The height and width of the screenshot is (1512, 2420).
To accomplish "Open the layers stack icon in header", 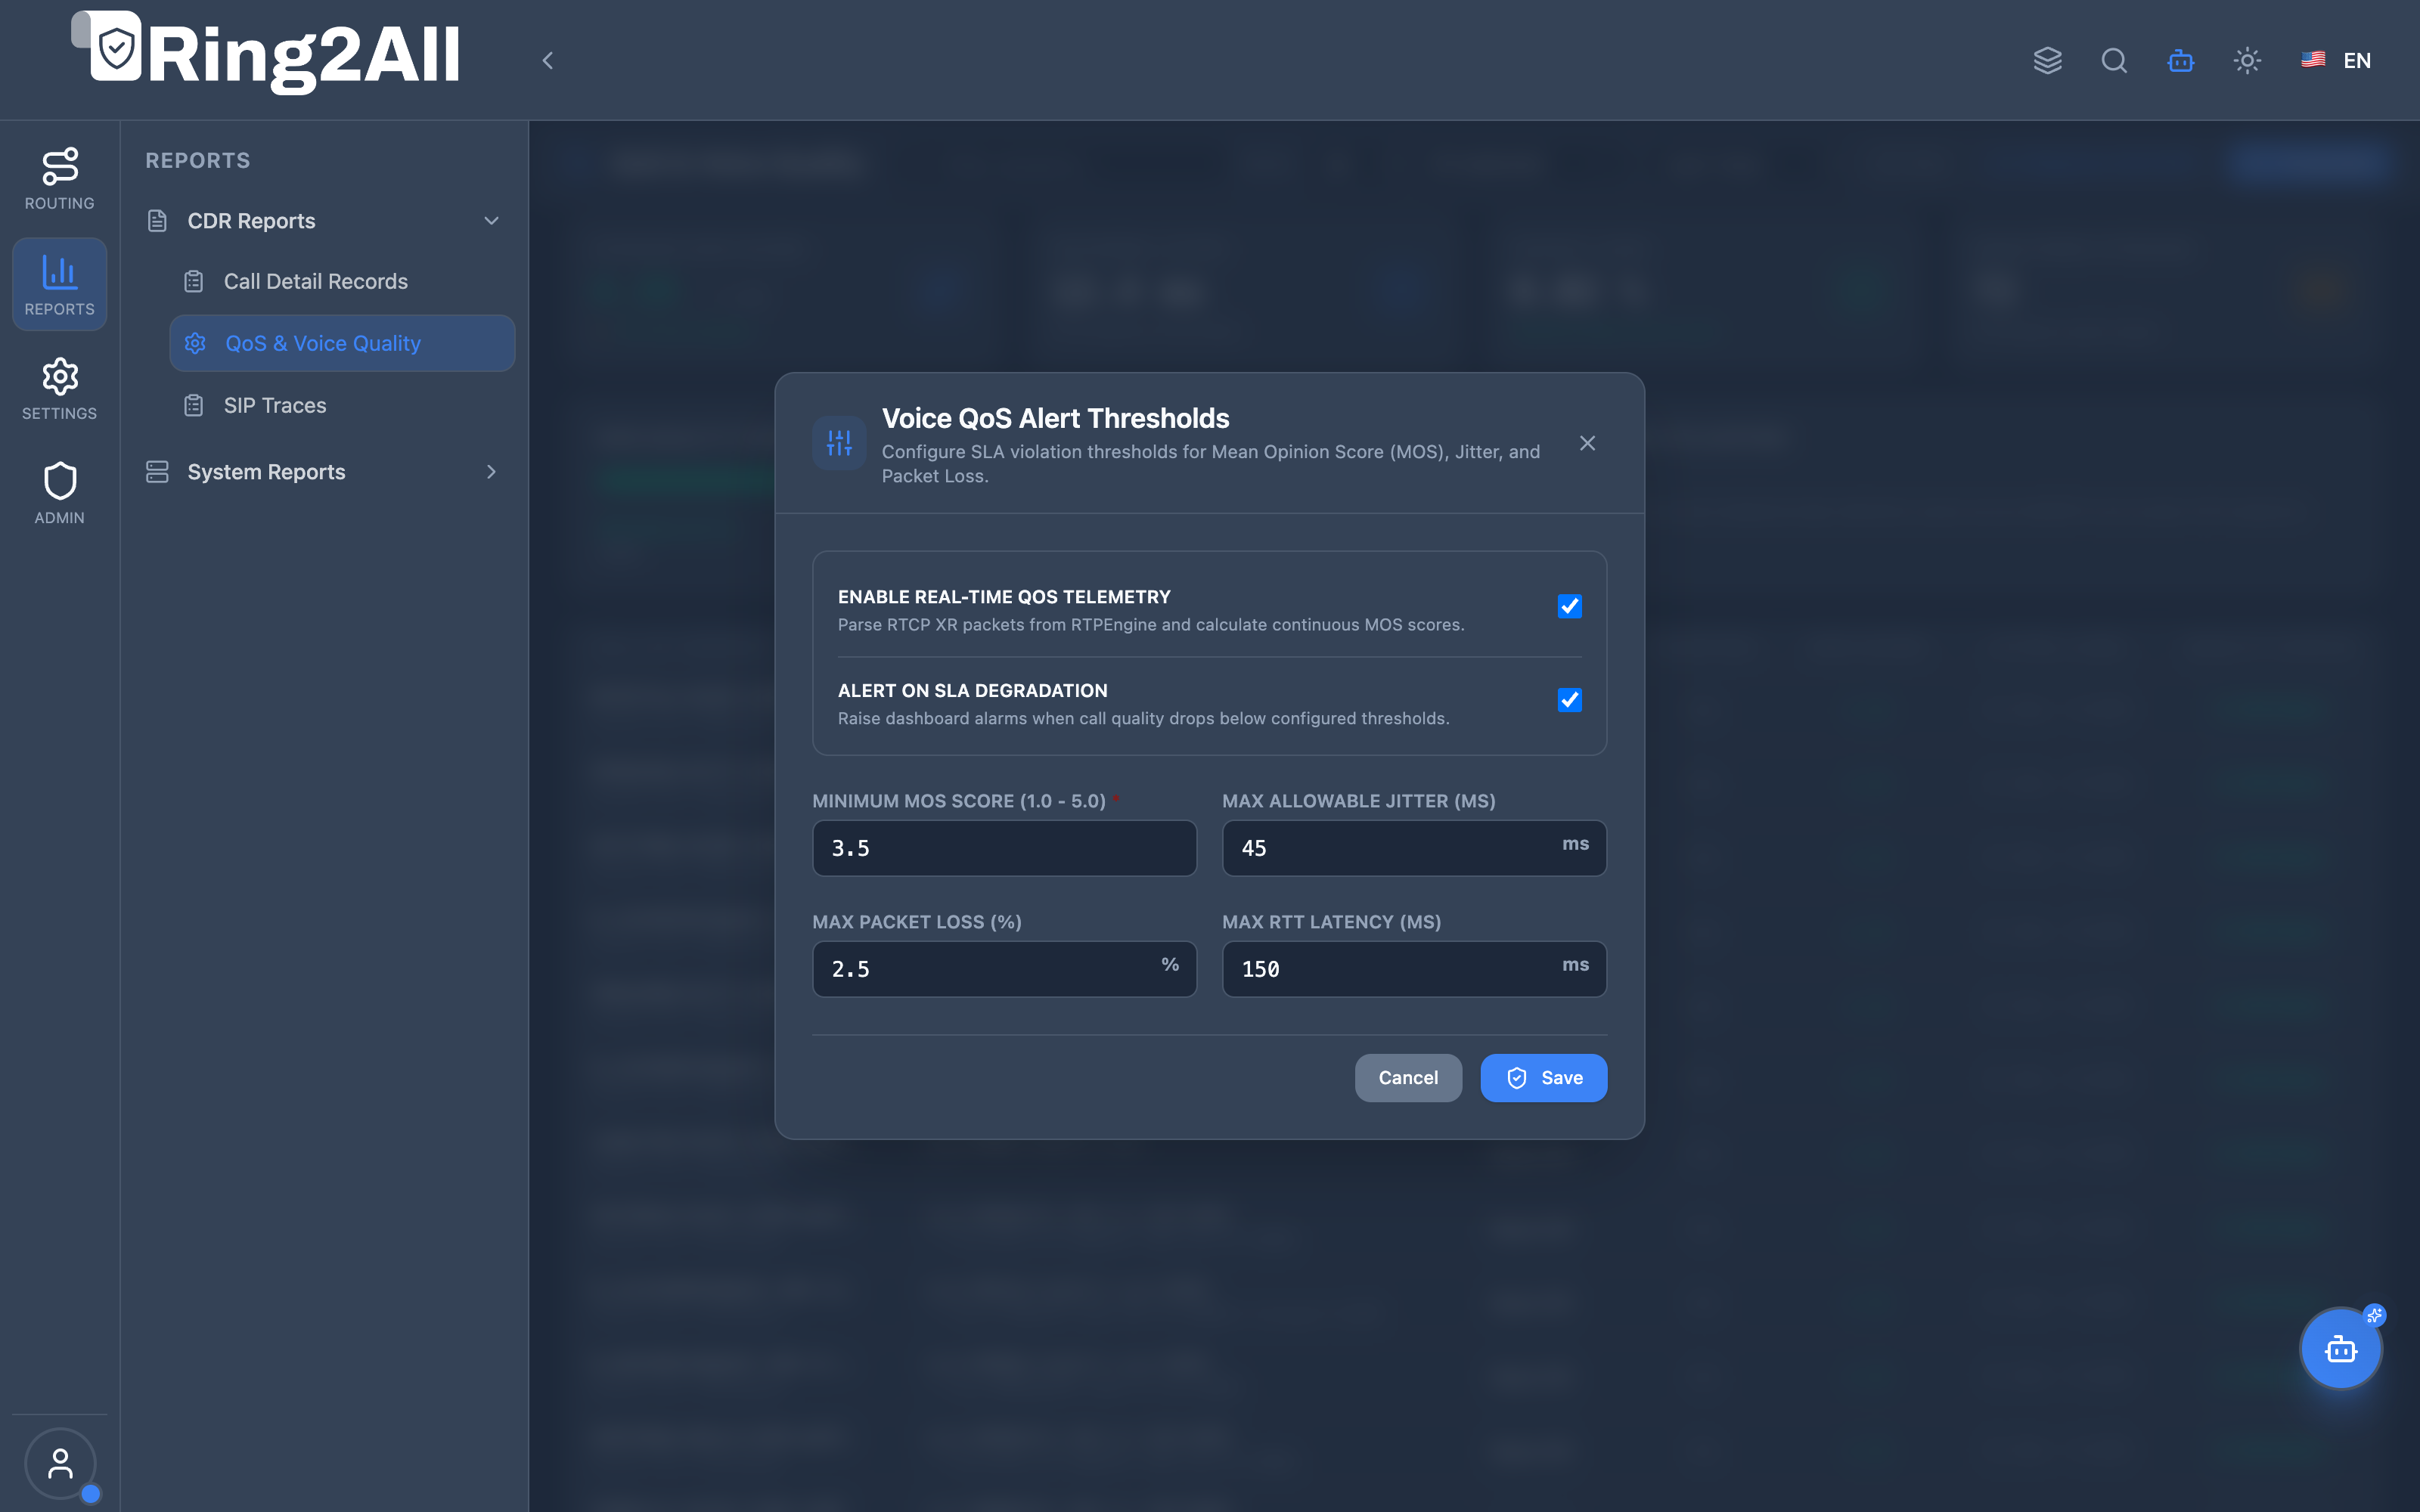I will click(x=2047, y=61).
